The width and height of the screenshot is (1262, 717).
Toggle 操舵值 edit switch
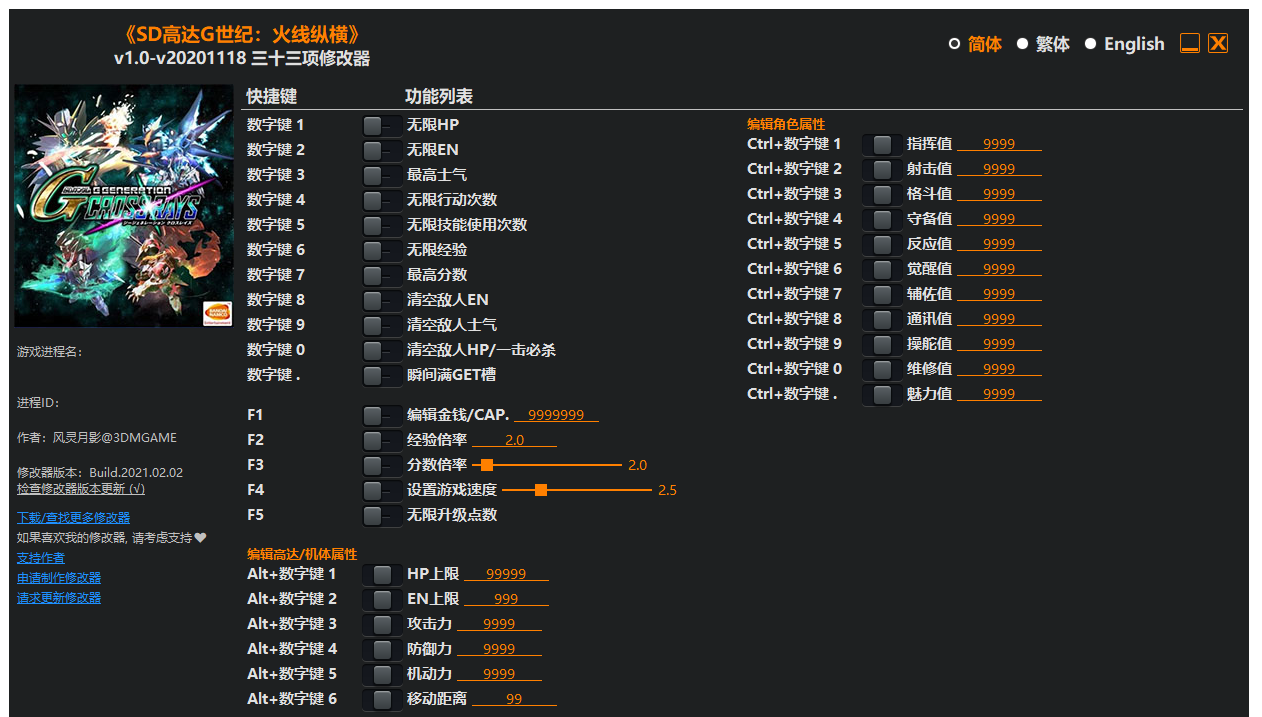[x=882, y=344]
